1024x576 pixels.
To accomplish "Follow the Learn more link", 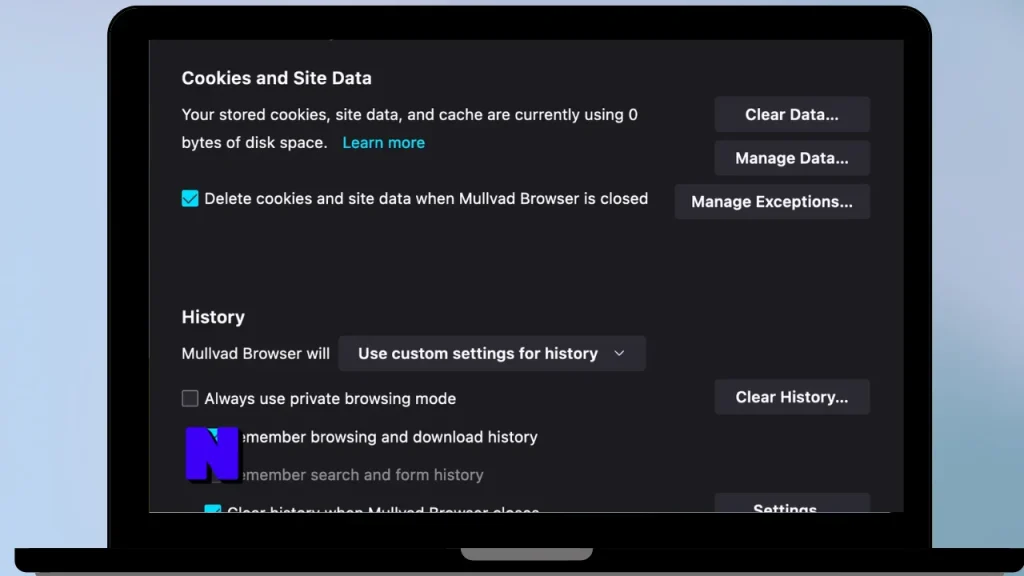I will pos(383,142).
